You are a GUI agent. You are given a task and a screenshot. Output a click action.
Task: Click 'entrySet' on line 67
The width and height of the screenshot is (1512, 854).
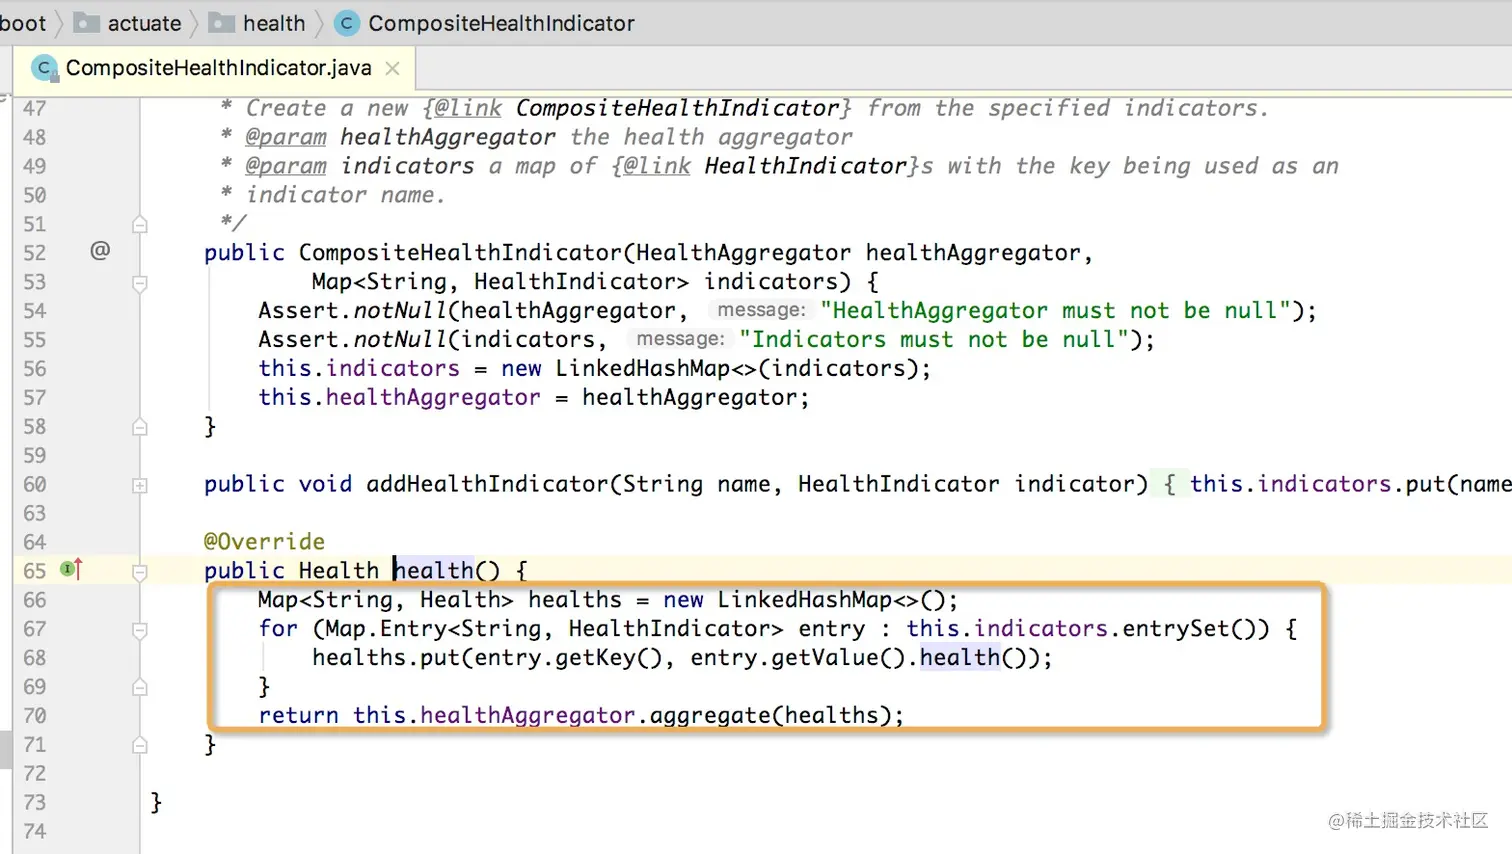(1176, 629)
